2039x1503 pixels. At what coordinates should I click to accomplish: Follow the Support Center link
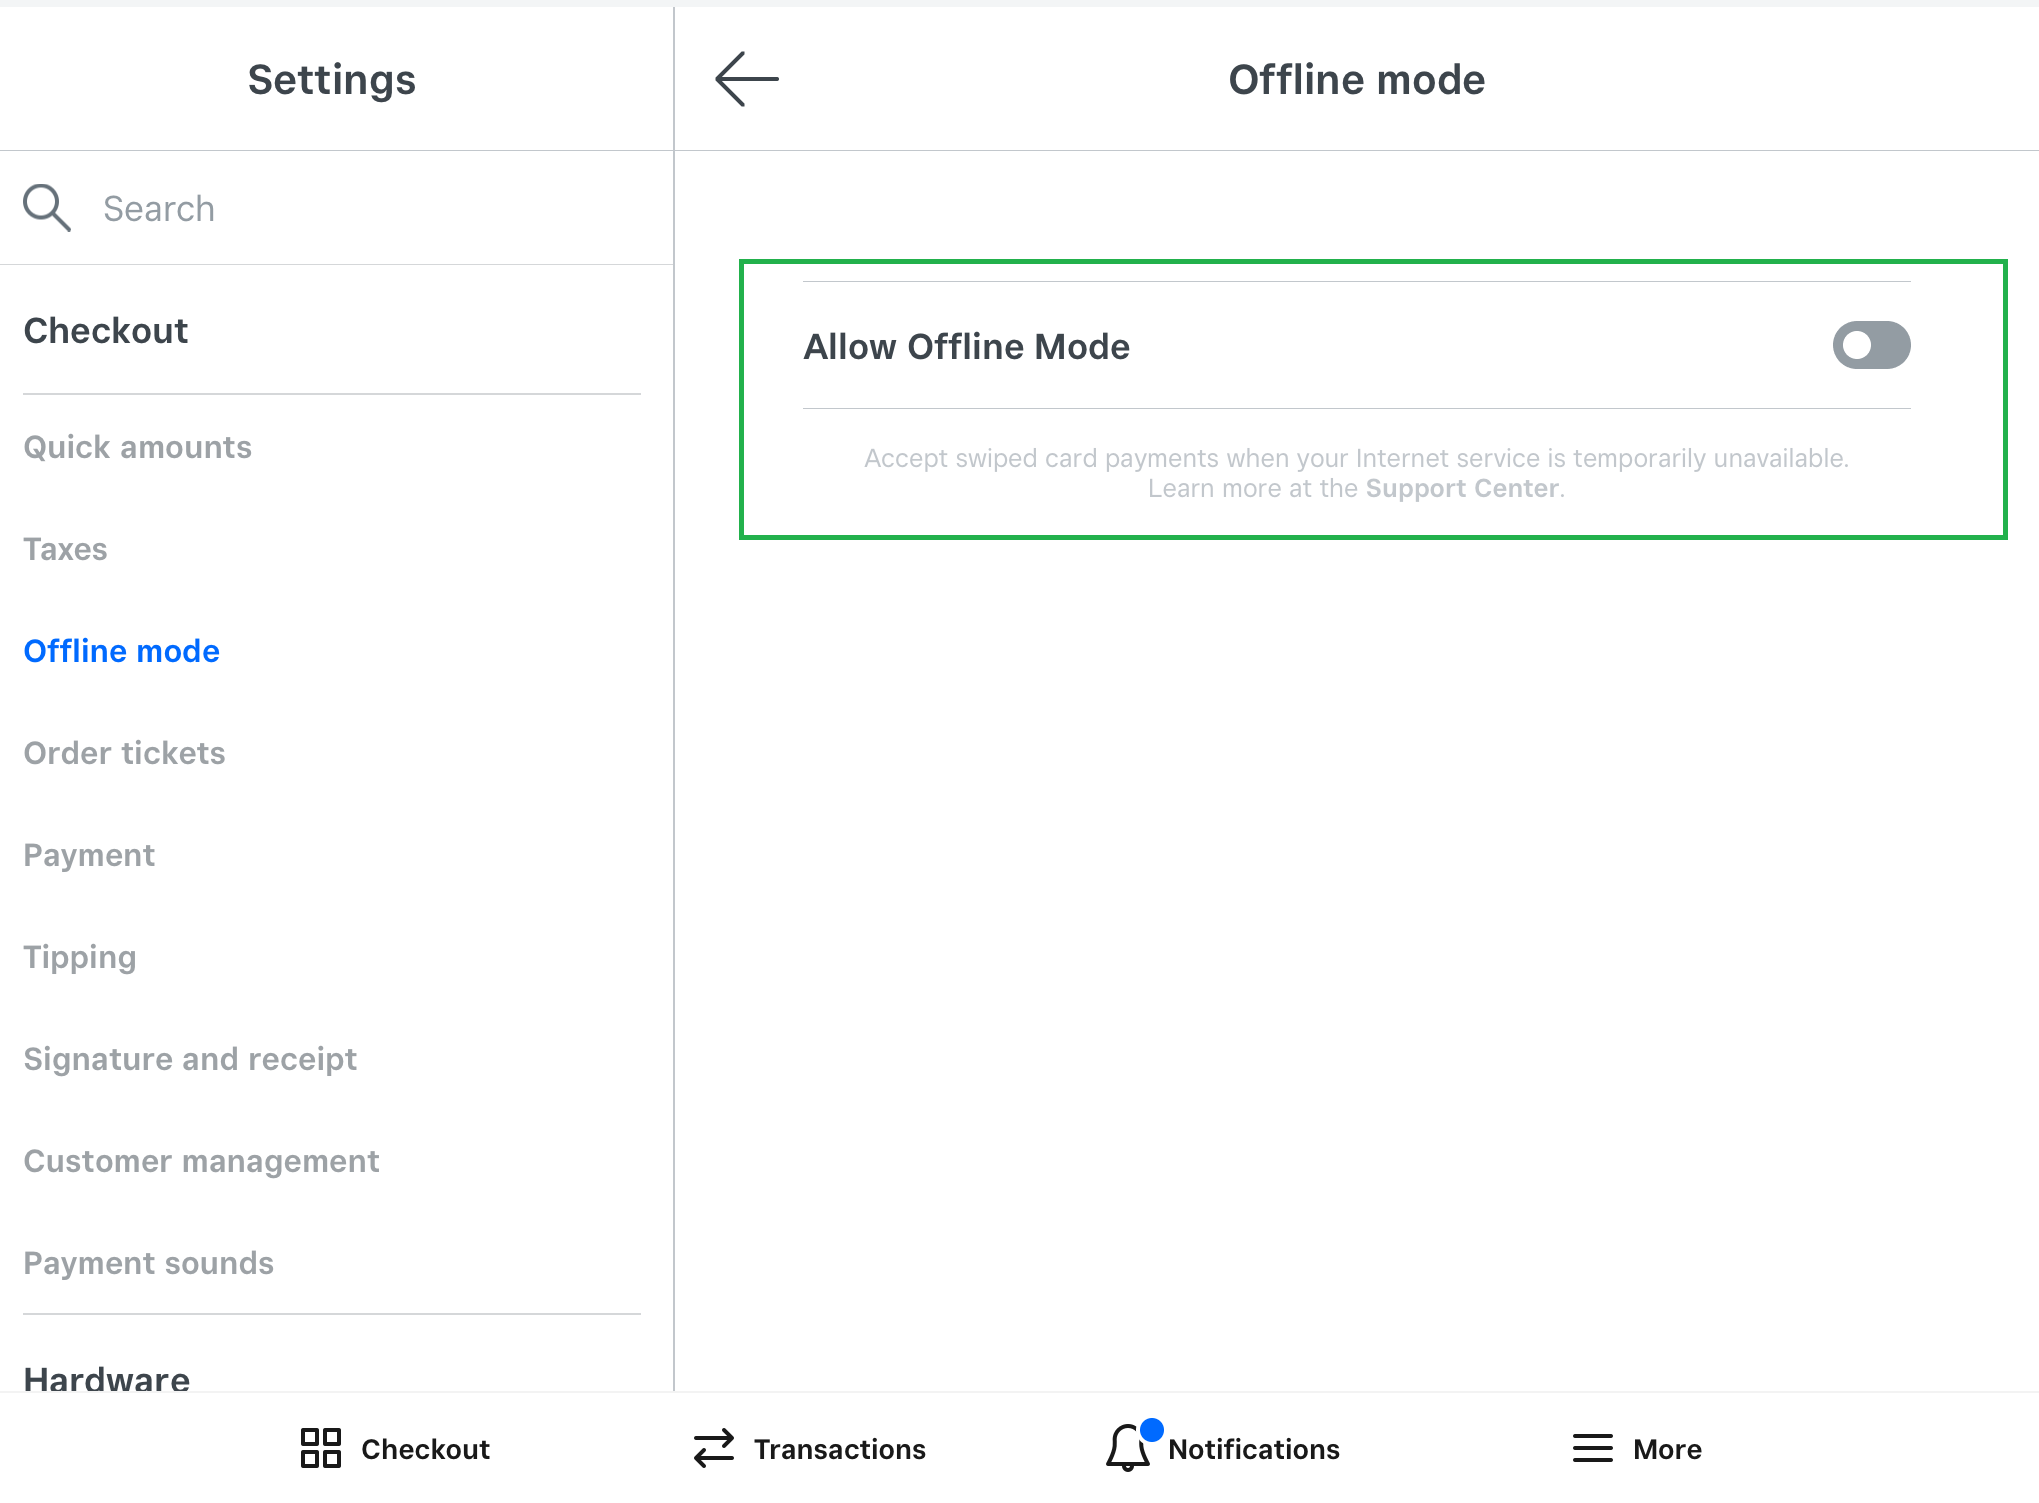click(x=1462, y=488)
